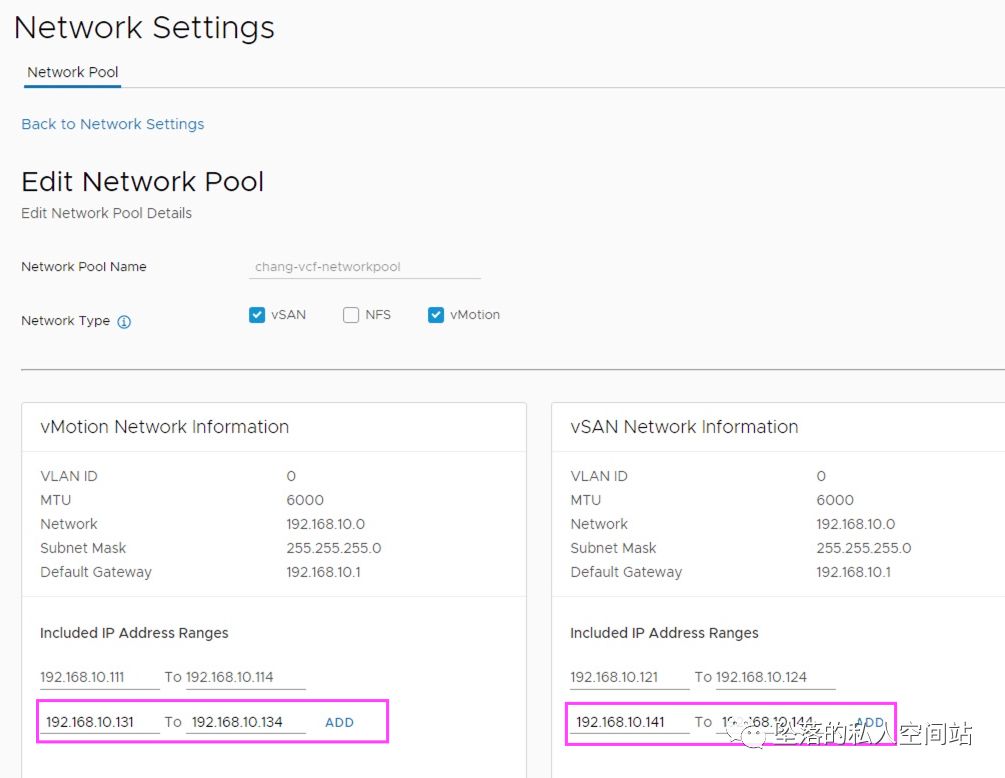Uncheck the vSAN network type checkbox
Viewport: 1005px width, 778px height.
tap(257, 315)
